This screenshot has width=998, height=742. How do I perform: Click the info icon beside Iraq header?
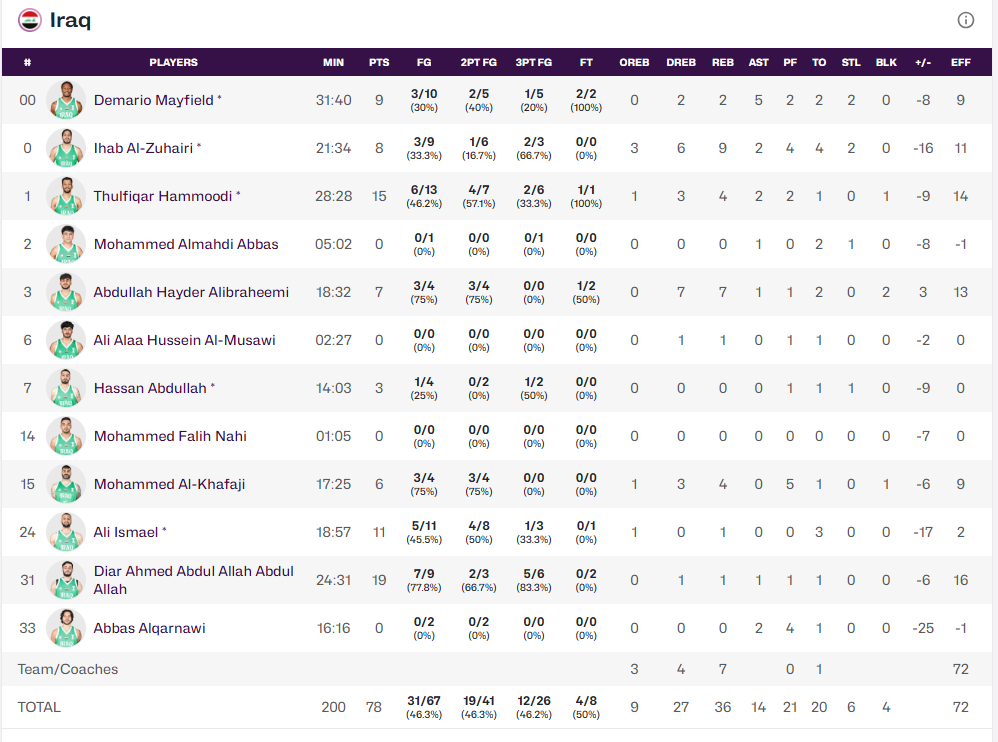click(965, 20)
